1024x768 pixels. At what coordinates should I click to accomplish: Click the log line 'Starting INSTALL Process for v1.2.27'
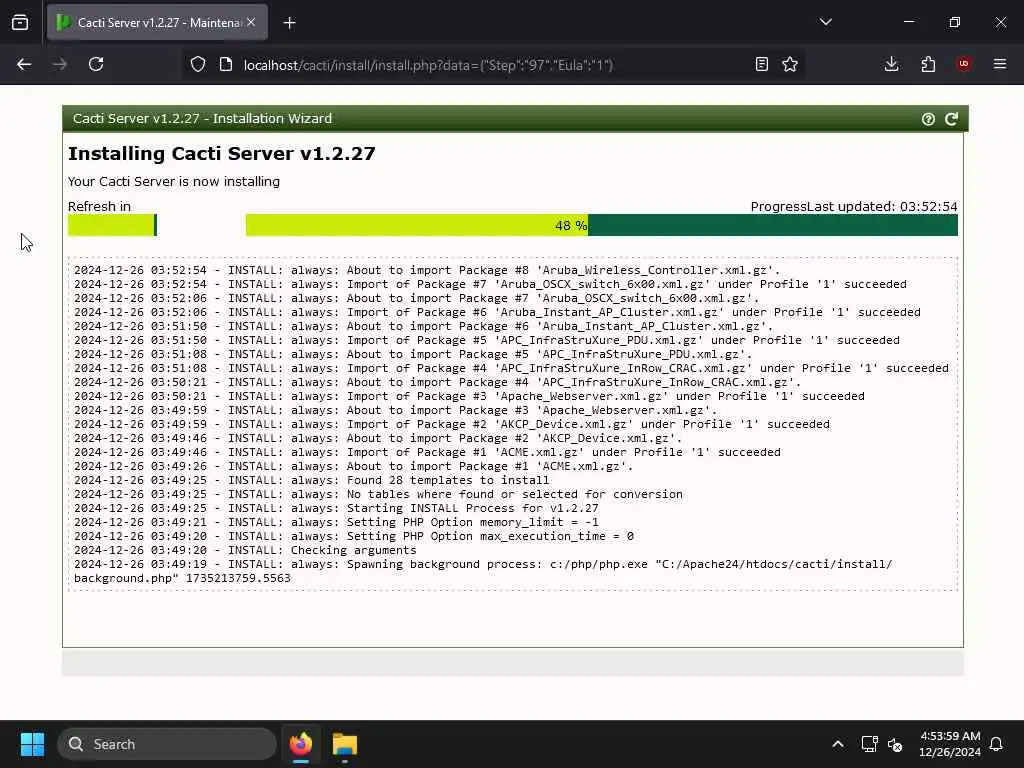(336, 508)
